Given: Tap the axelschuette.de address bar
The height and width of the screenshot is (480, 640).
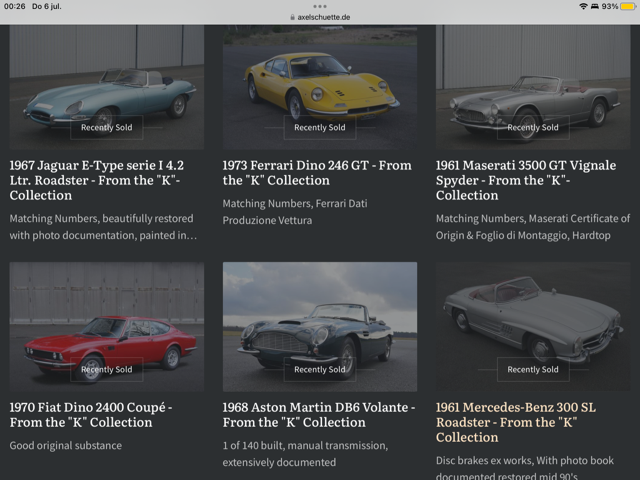Looking at the screenshot, I should [x=322, y=17].
